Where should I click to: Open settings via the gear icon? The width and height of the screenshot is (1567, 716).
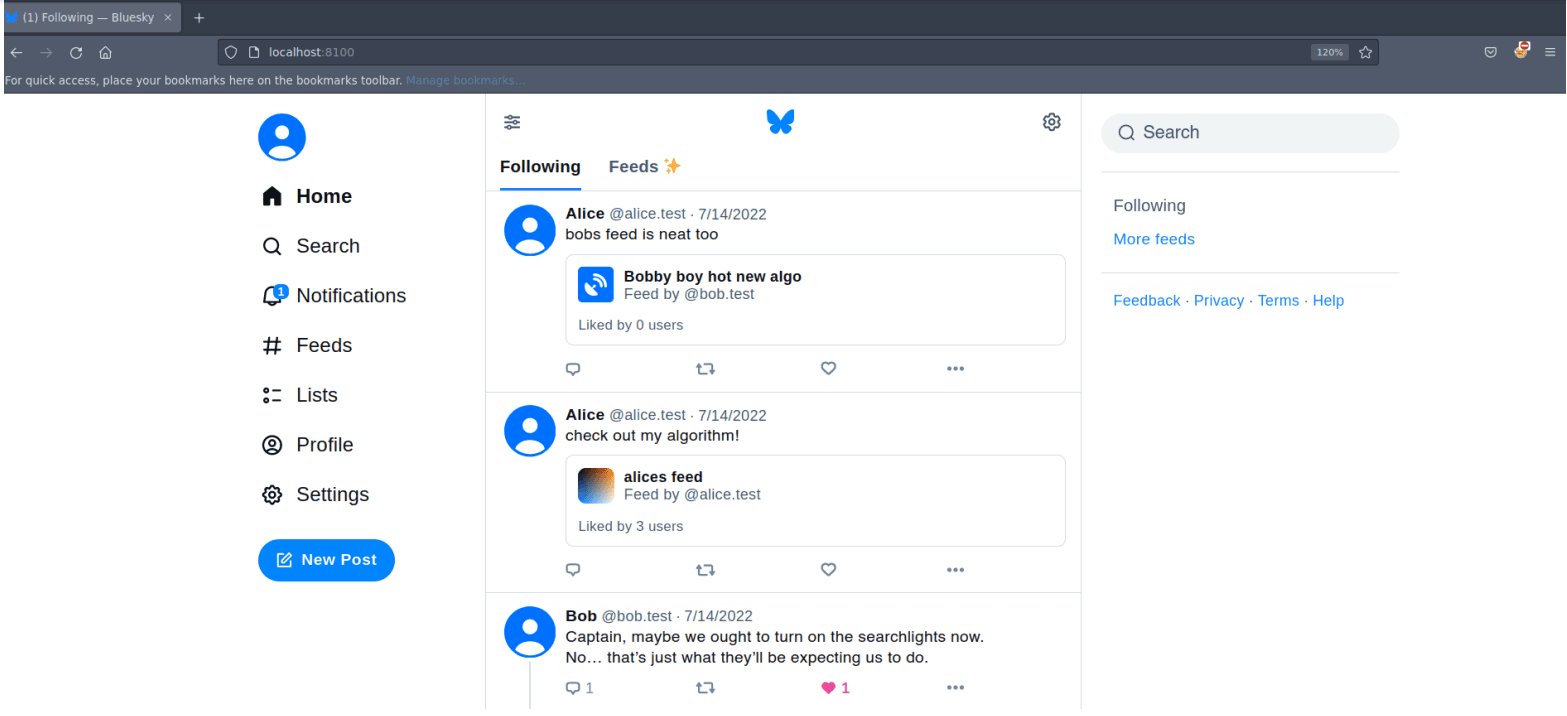point(1051,121)
